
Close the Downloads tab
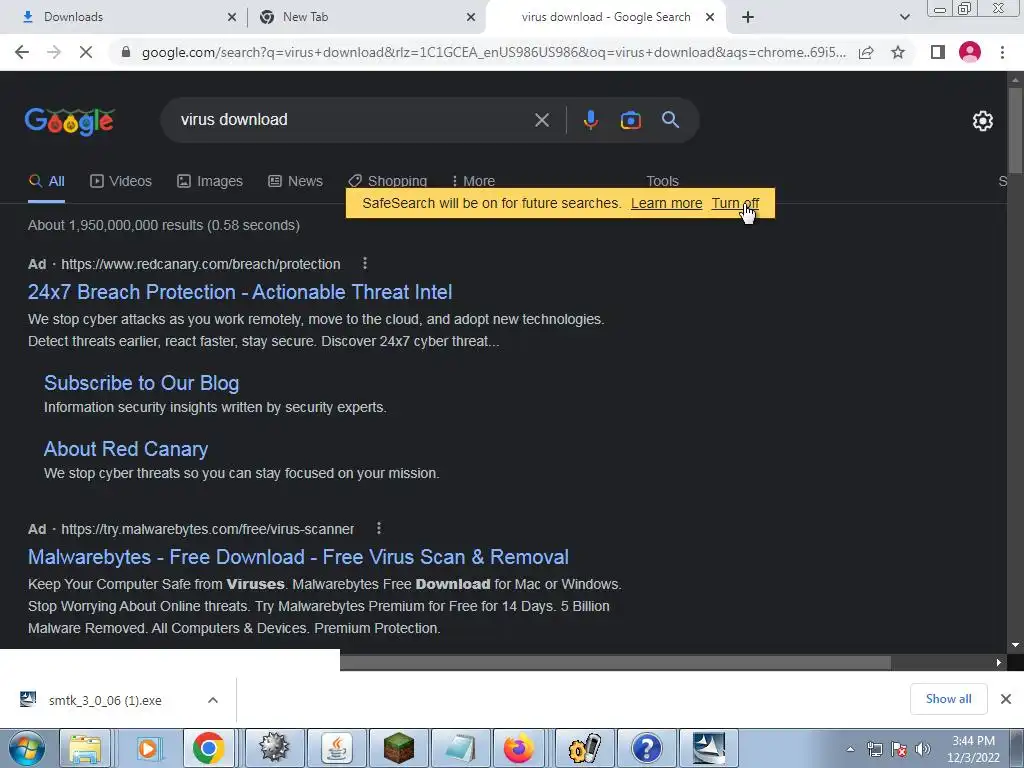click(x=232, y=18)
